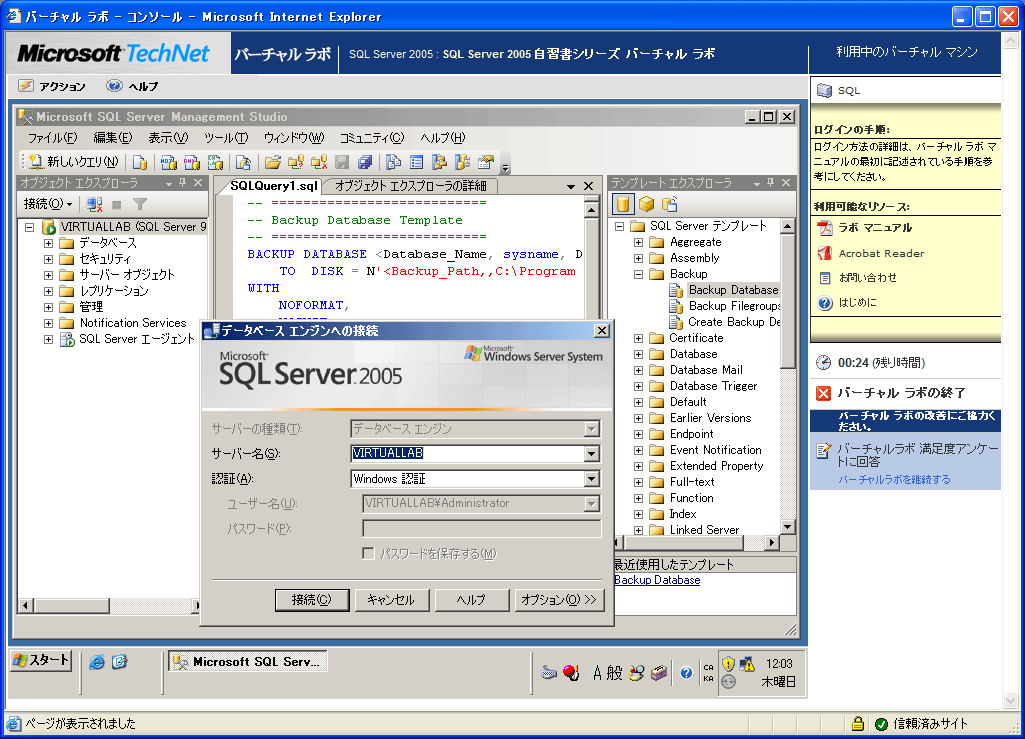1025x739 pixels.
Task: Expand the Function templates folder
Action: 639,498
